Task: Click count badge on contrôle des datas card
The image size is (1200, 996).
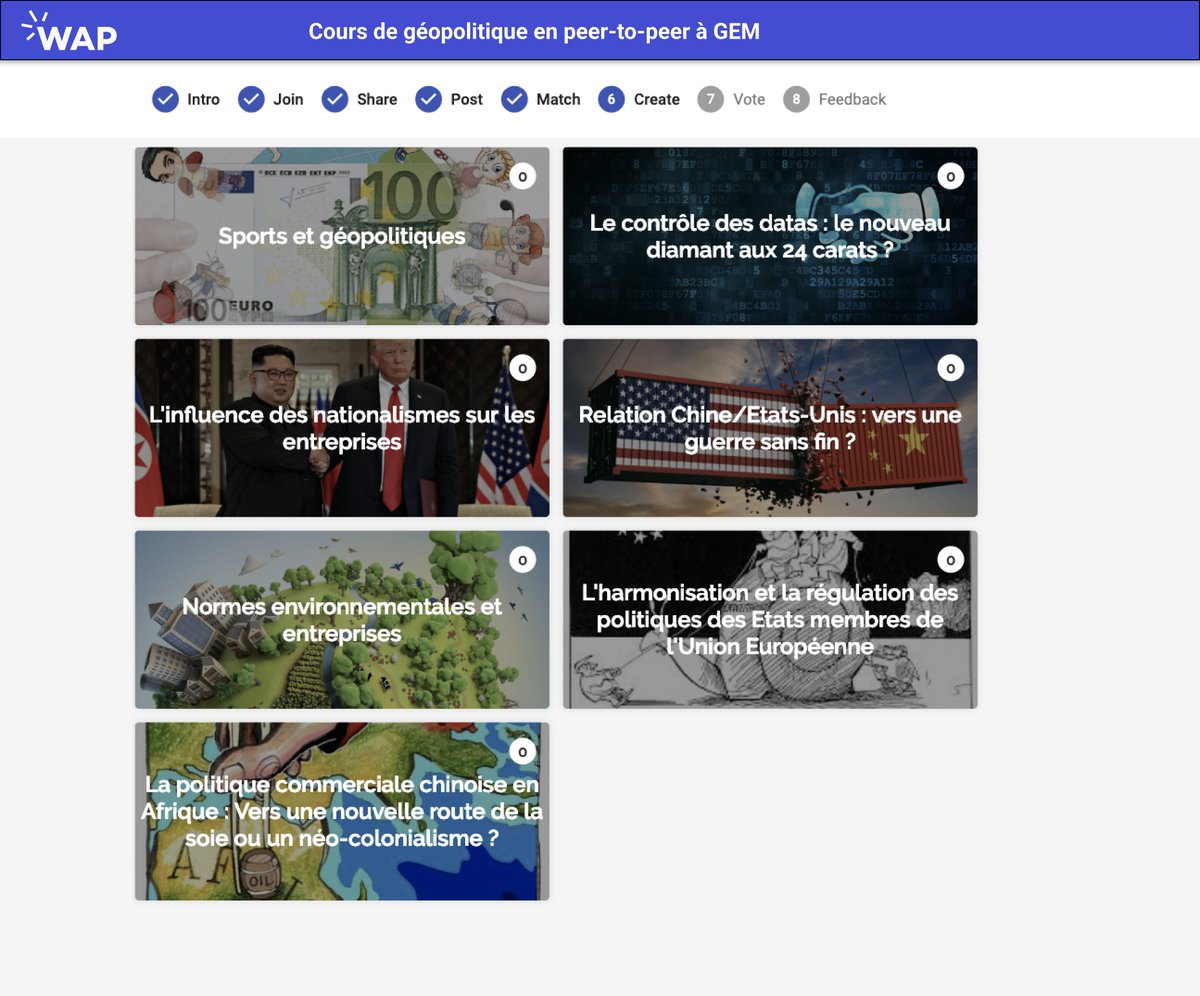Action: click(x=950, y=176)
